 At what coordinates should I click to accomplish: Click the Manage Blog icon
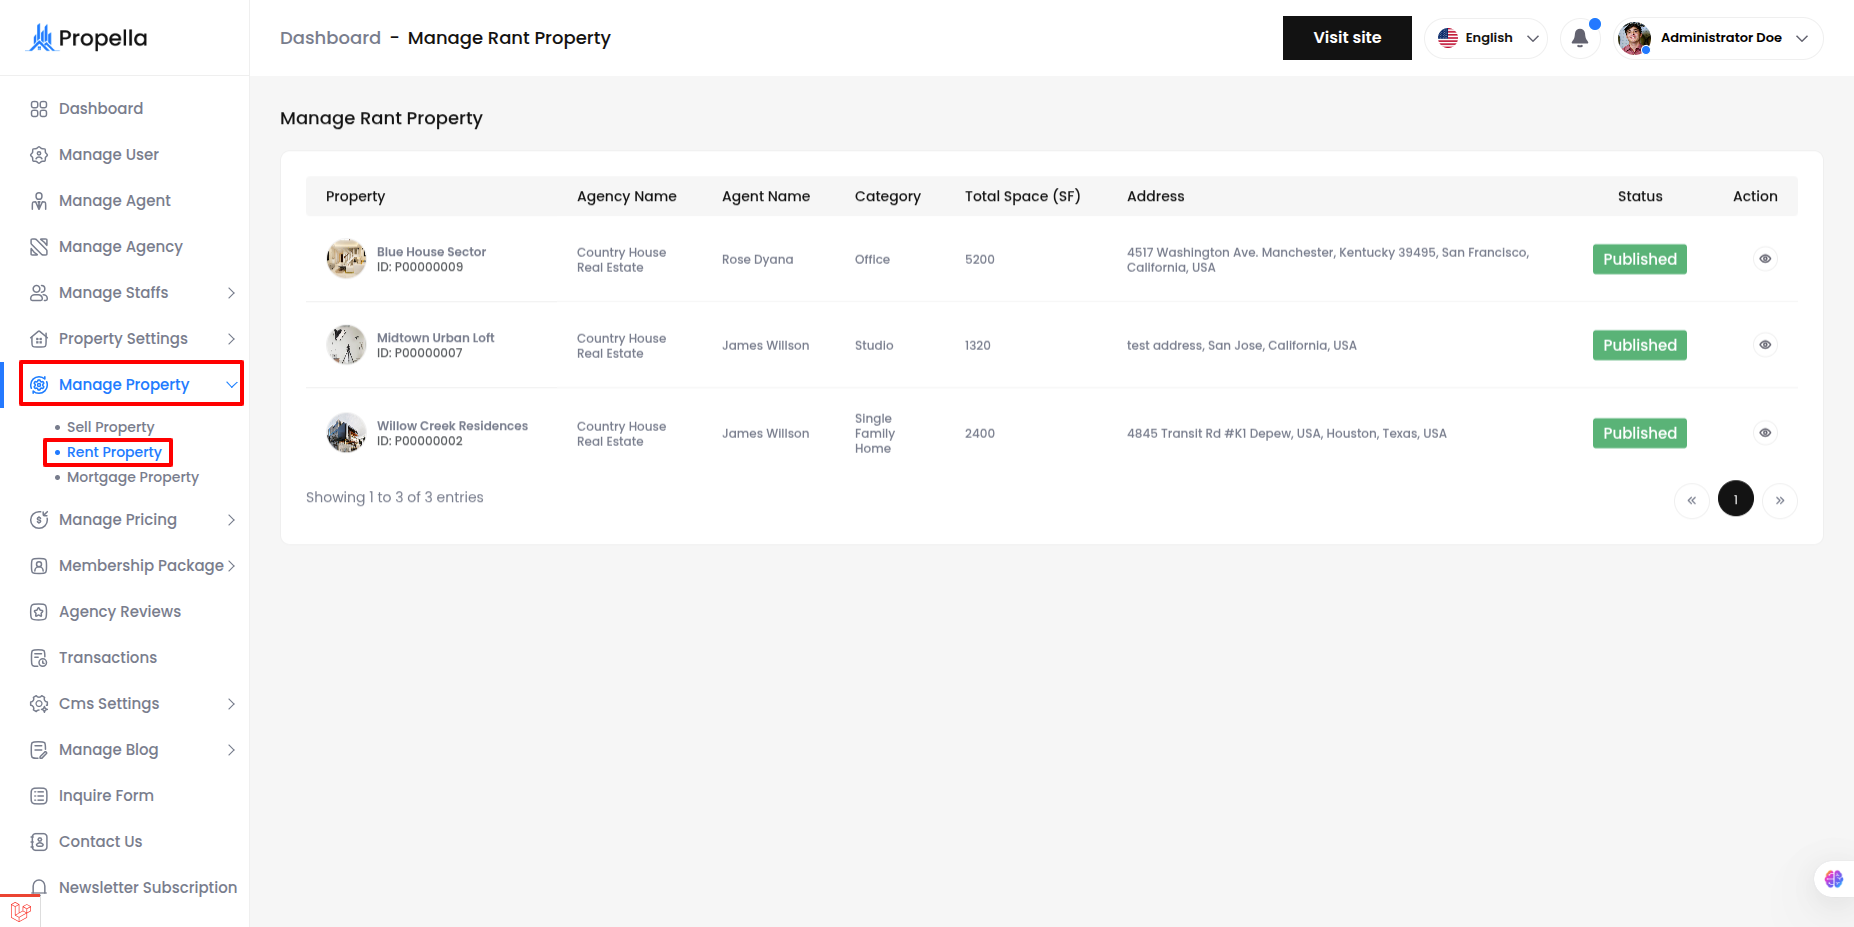[x=39, y=750]
